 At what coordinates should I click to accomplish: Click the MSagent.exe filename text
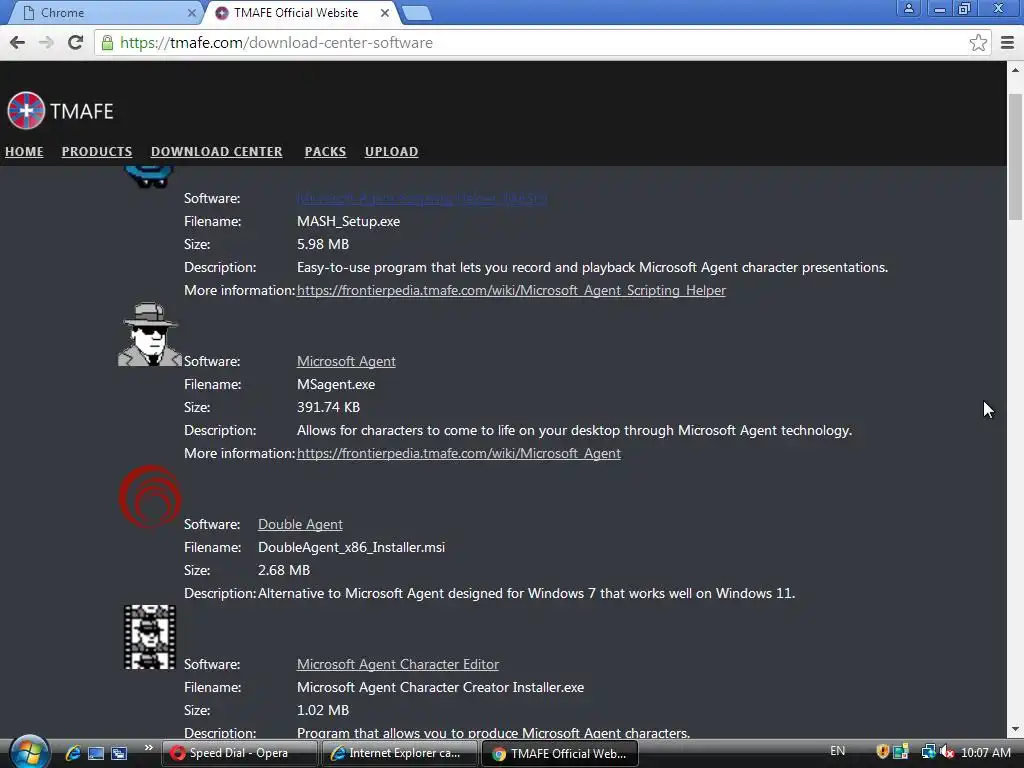pos(336,385)
